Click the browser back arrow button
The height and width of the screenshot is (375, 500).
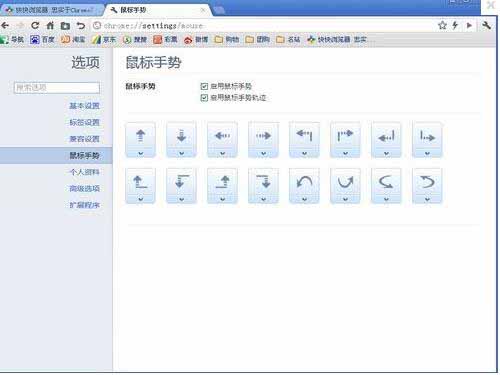[x=5, y=25]
